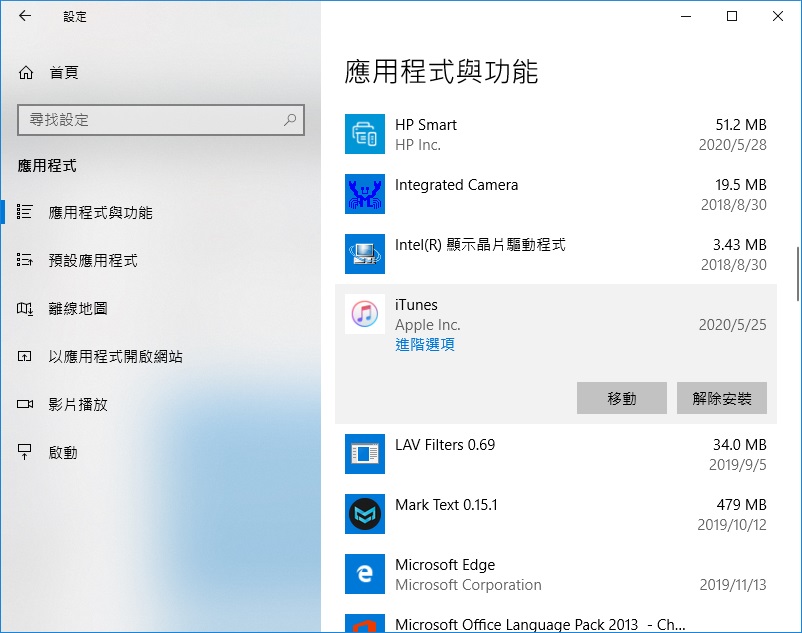Select the Mark Text 0.15.1 entry
Image resolution: width=802 pixels, height=633 pixels.
click(x=446, y=505)
